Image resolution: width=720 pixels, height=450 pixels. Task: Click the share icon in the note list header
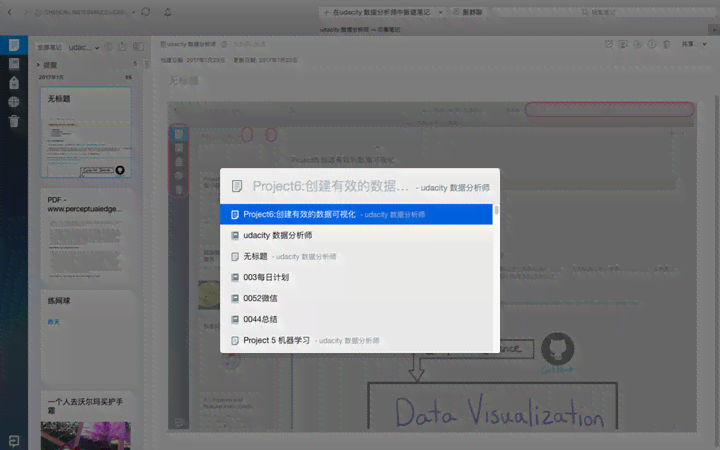(123, 47)
